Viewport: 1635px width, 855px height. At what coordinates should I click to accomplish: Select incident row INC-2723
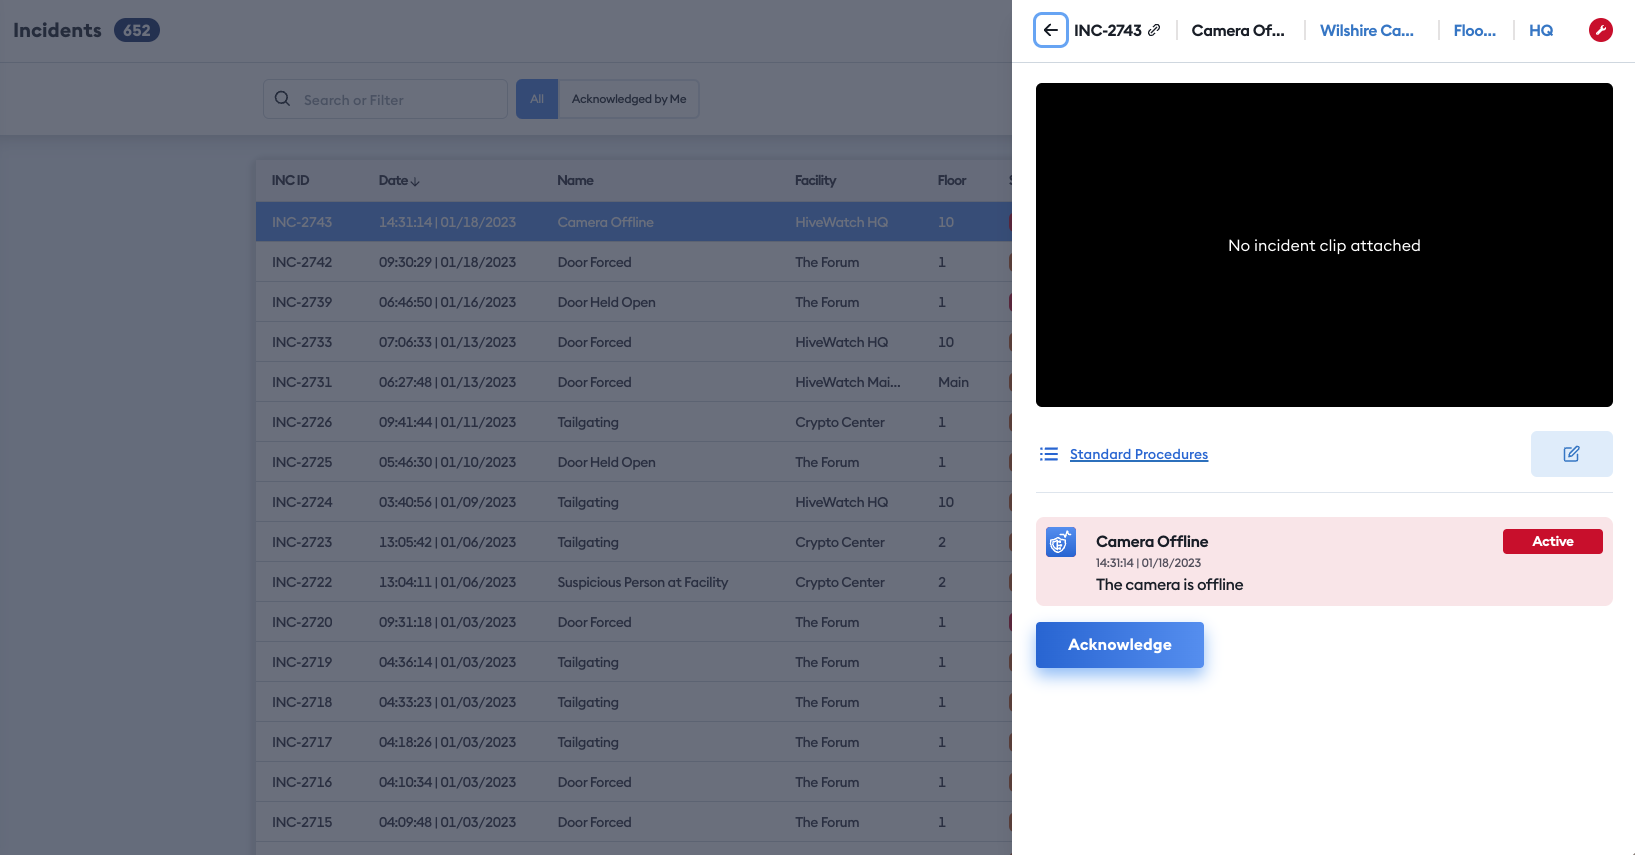[634, 542]
